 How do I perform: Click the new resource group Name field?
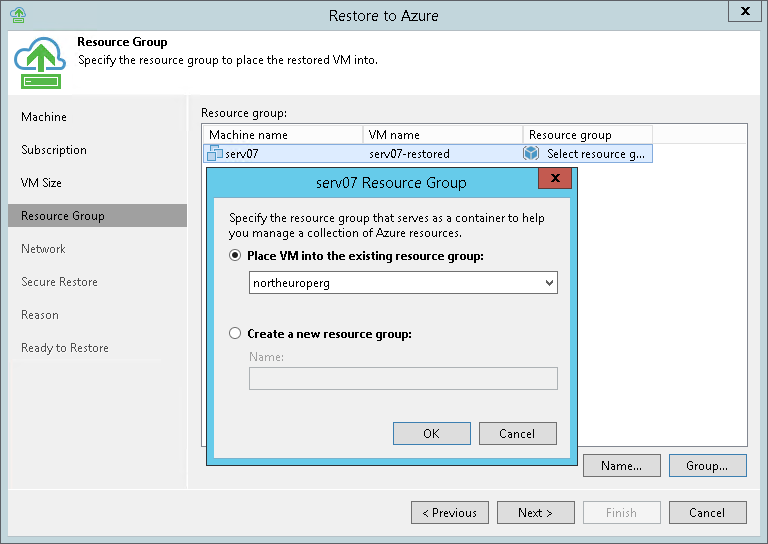tap(403, 379)
